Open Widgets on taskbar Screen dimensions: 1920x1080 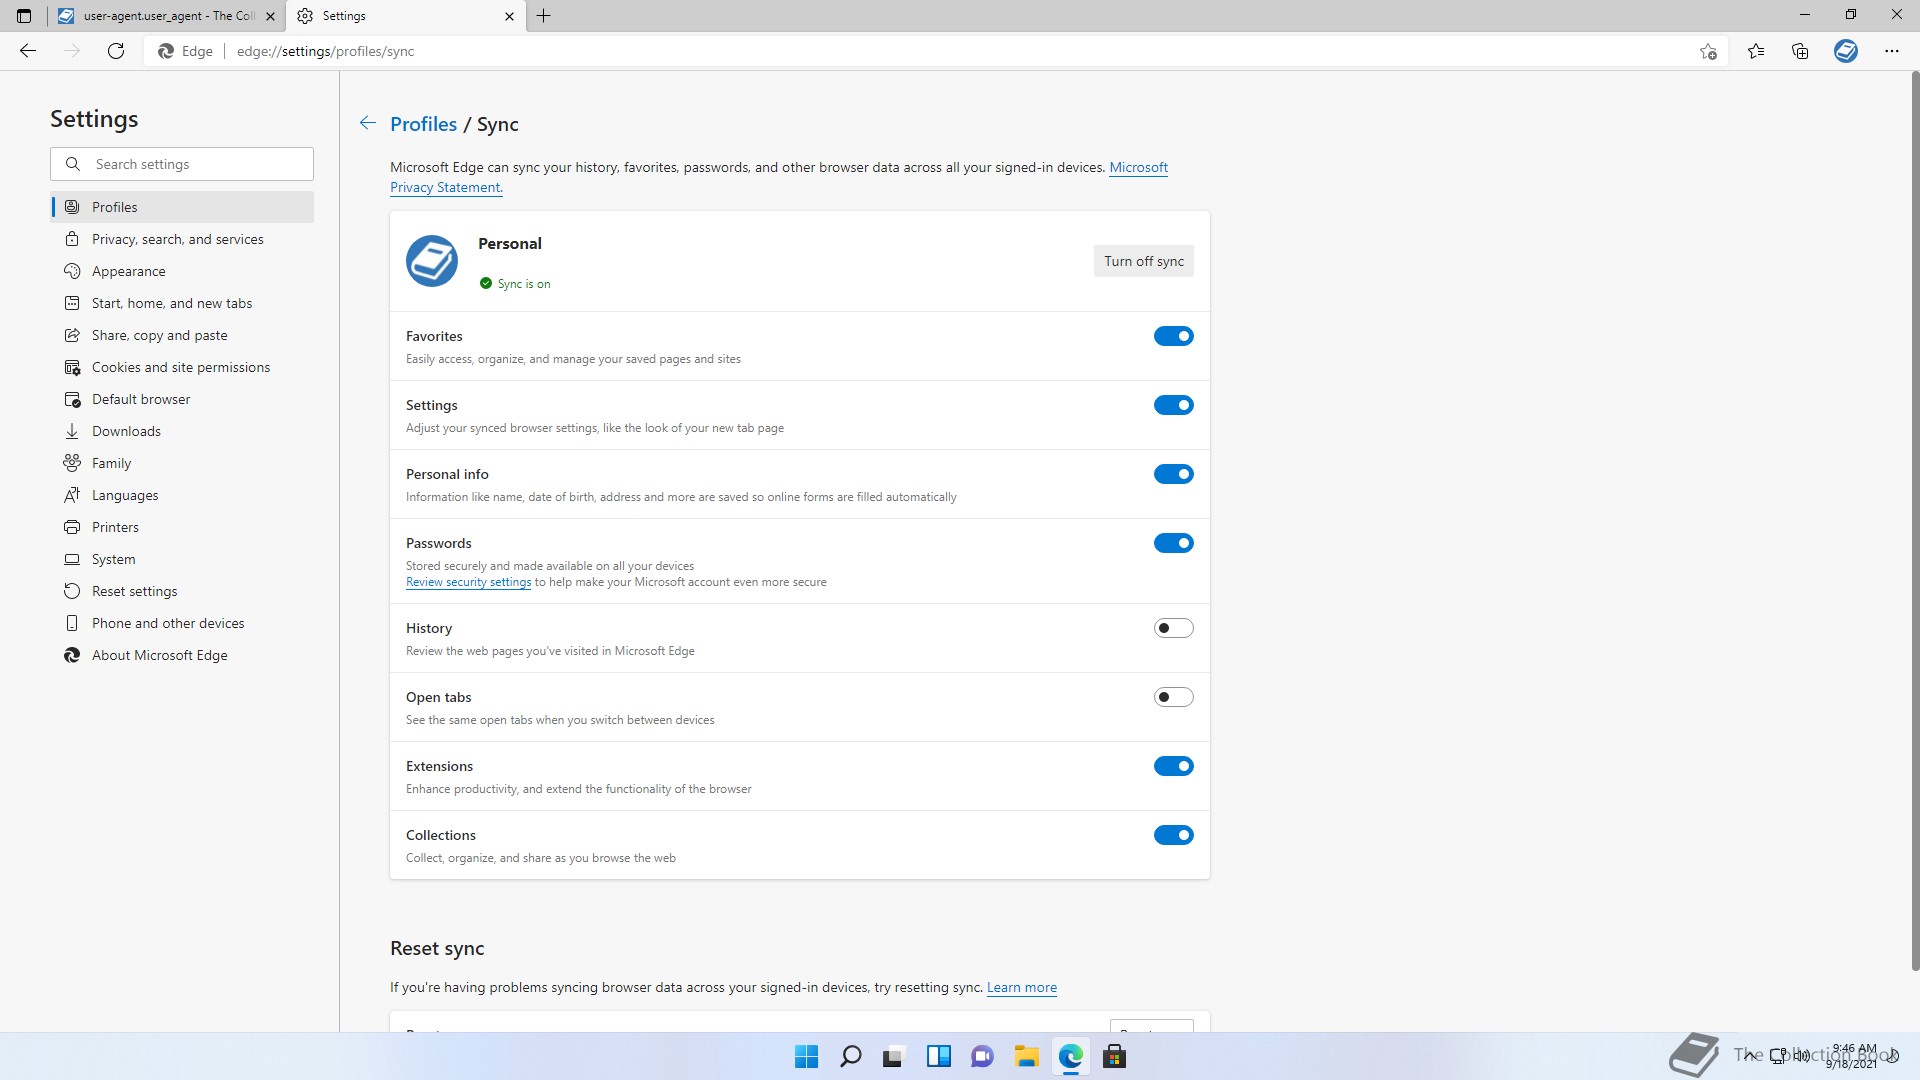click(x=939, y=1056)
